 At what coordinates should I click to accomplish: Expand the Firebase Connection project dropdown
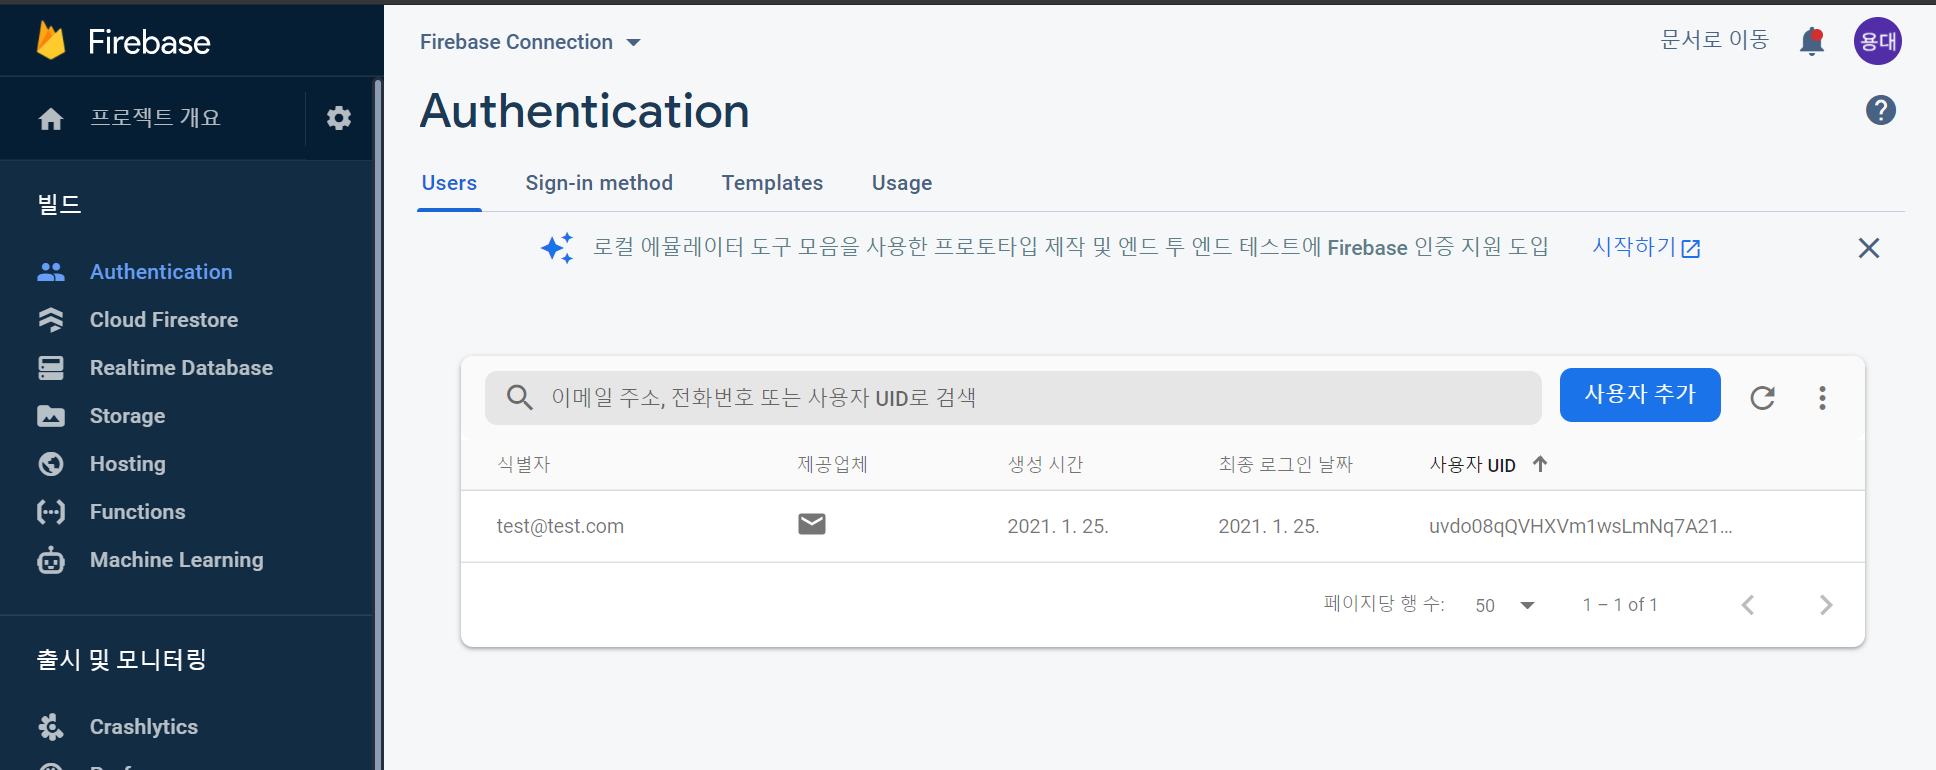(x=530, y=42)
